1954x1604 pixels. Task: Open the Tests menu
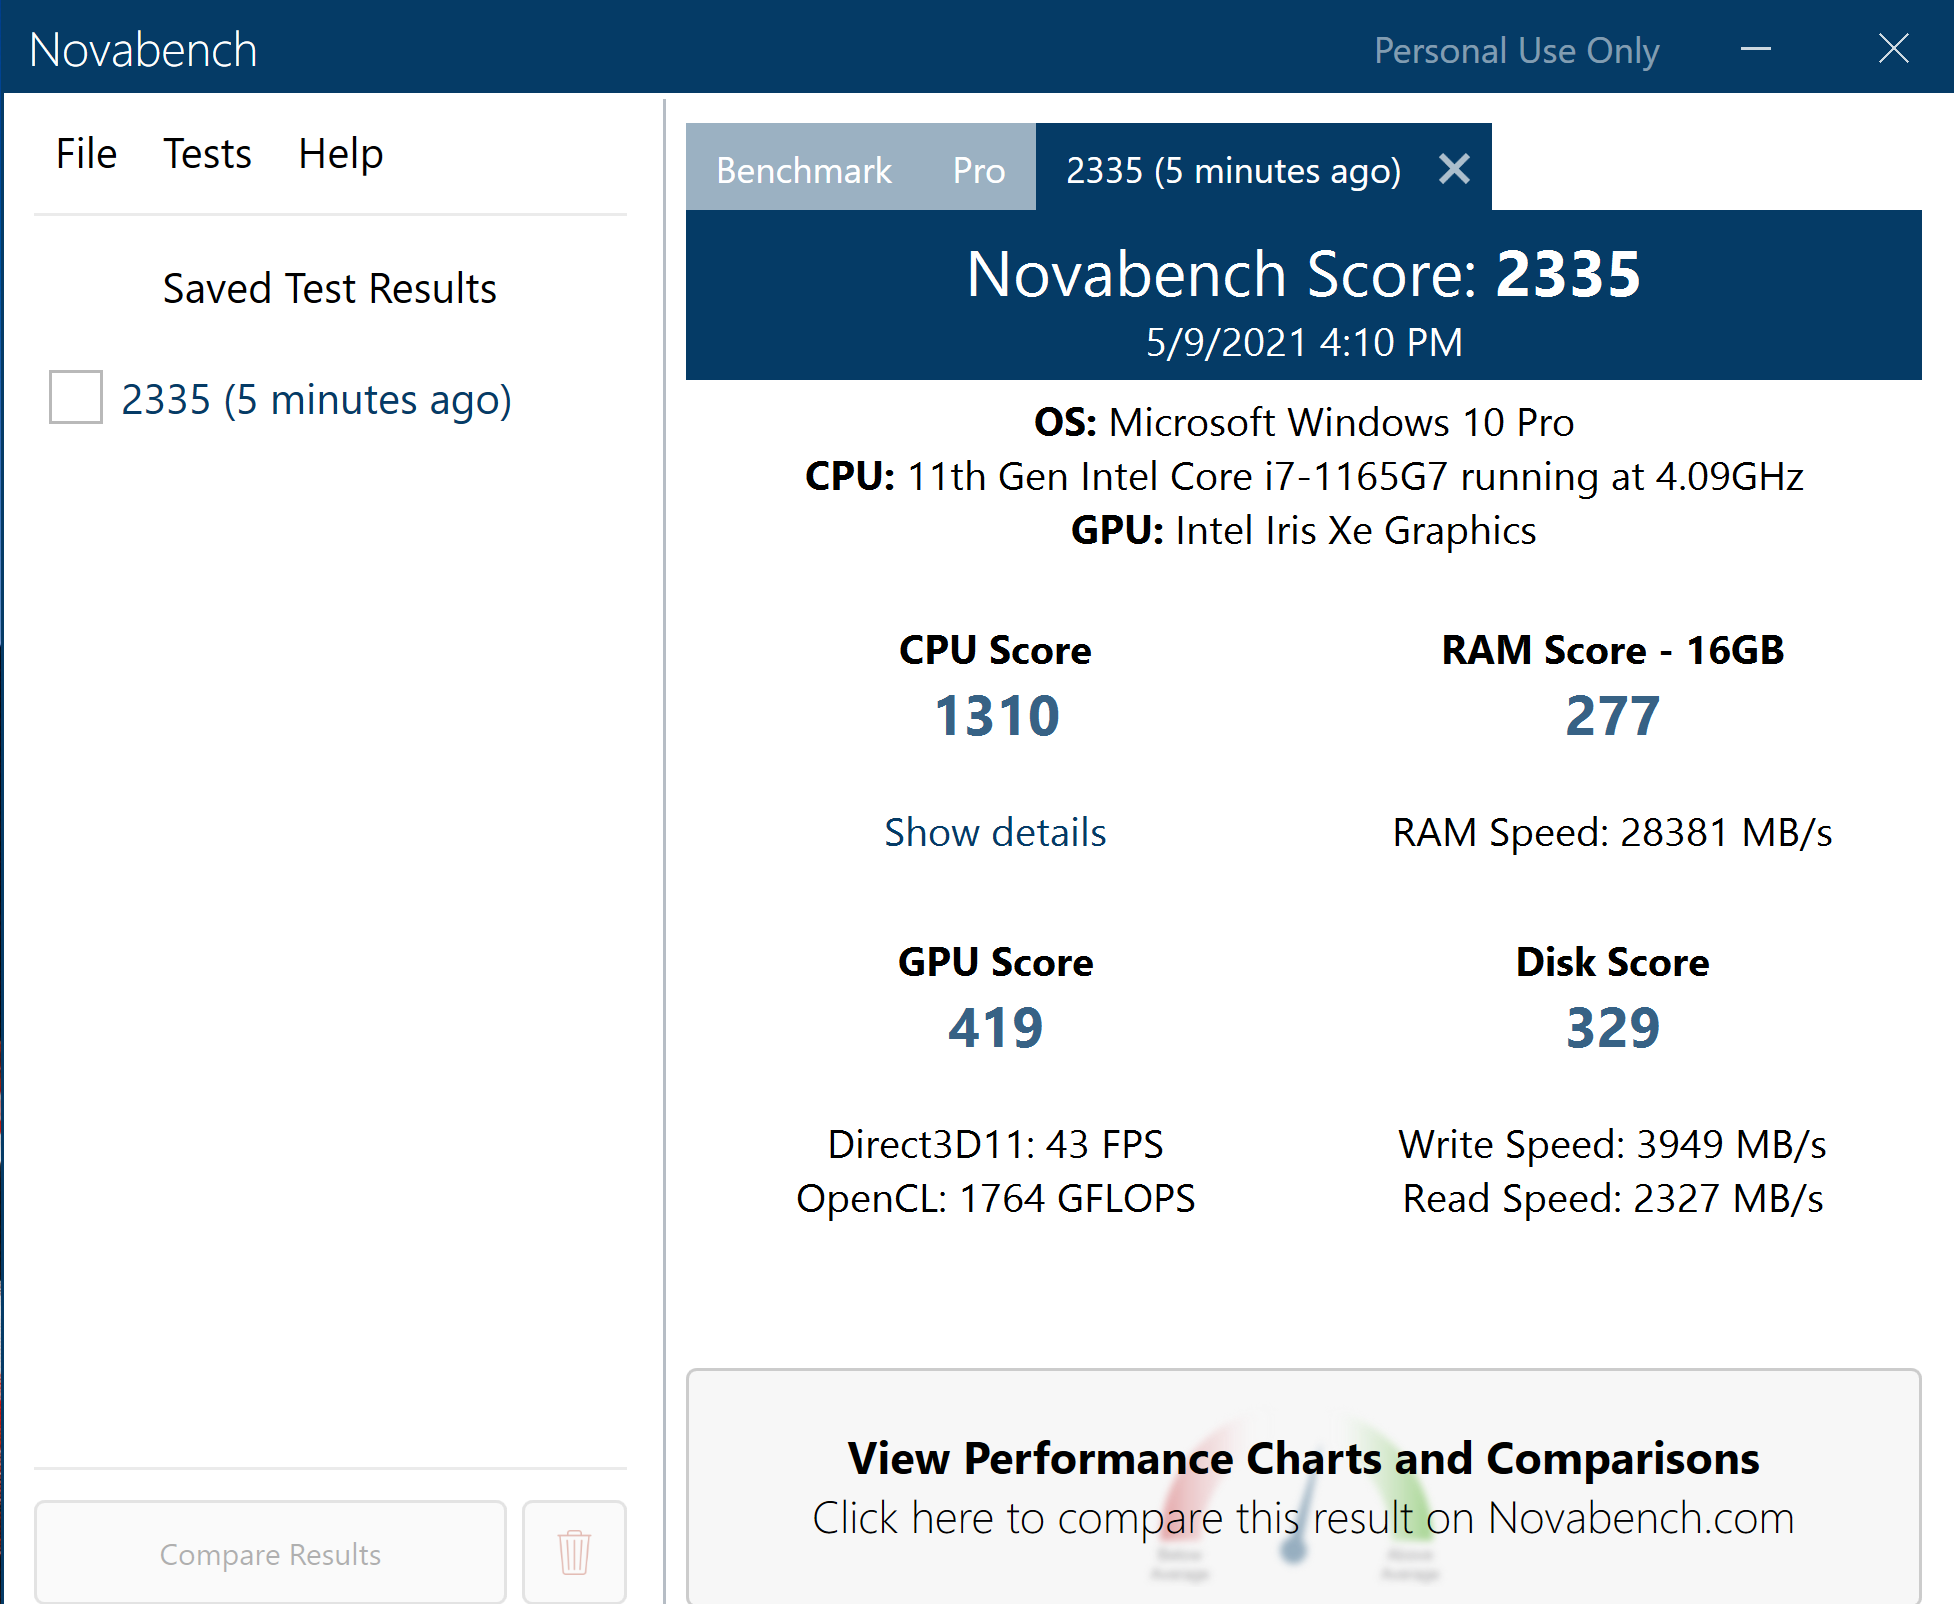point(207,154)
